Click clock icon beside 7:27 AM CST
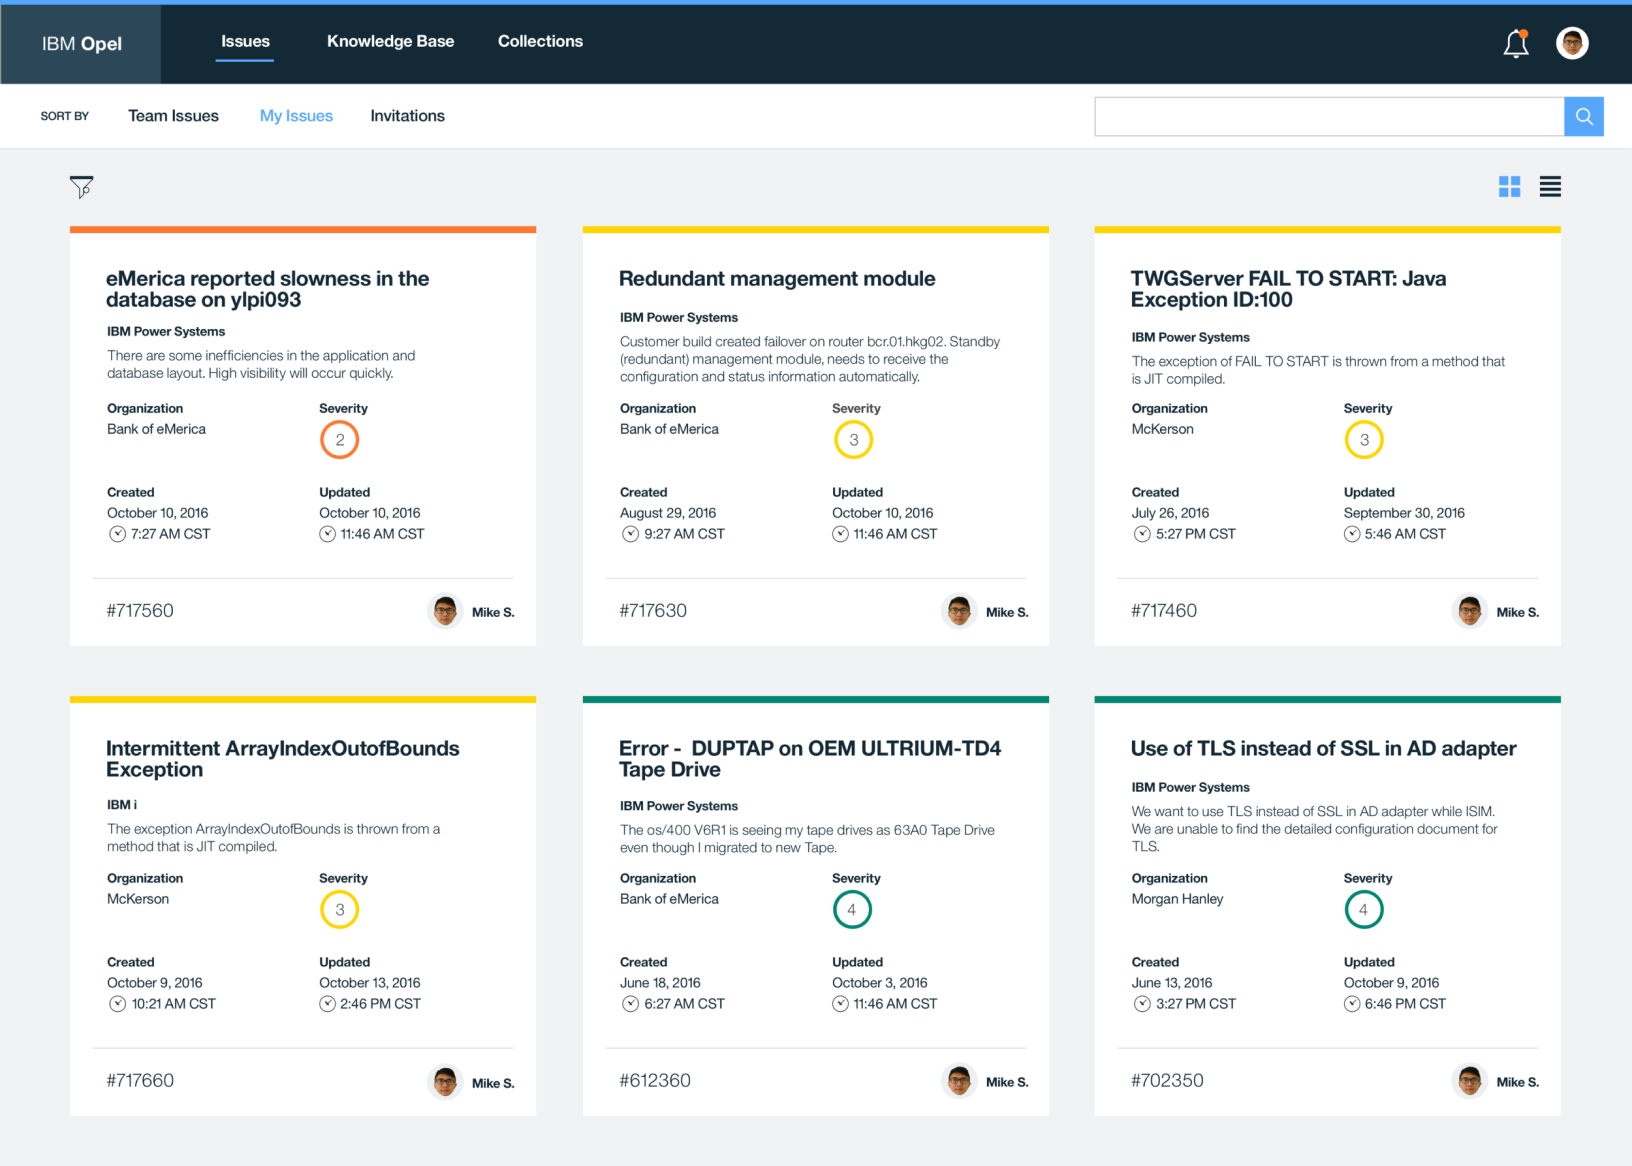Screen dimensions: 1632x1166 [118, 534]
